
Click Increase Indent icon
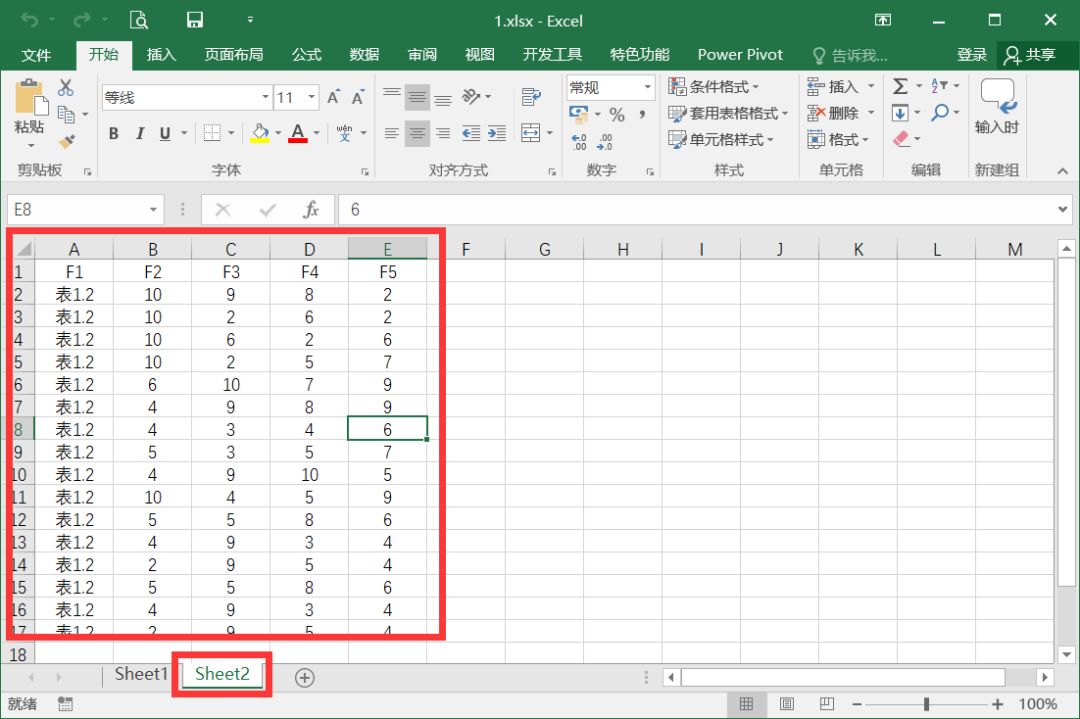tap(497, 133)
